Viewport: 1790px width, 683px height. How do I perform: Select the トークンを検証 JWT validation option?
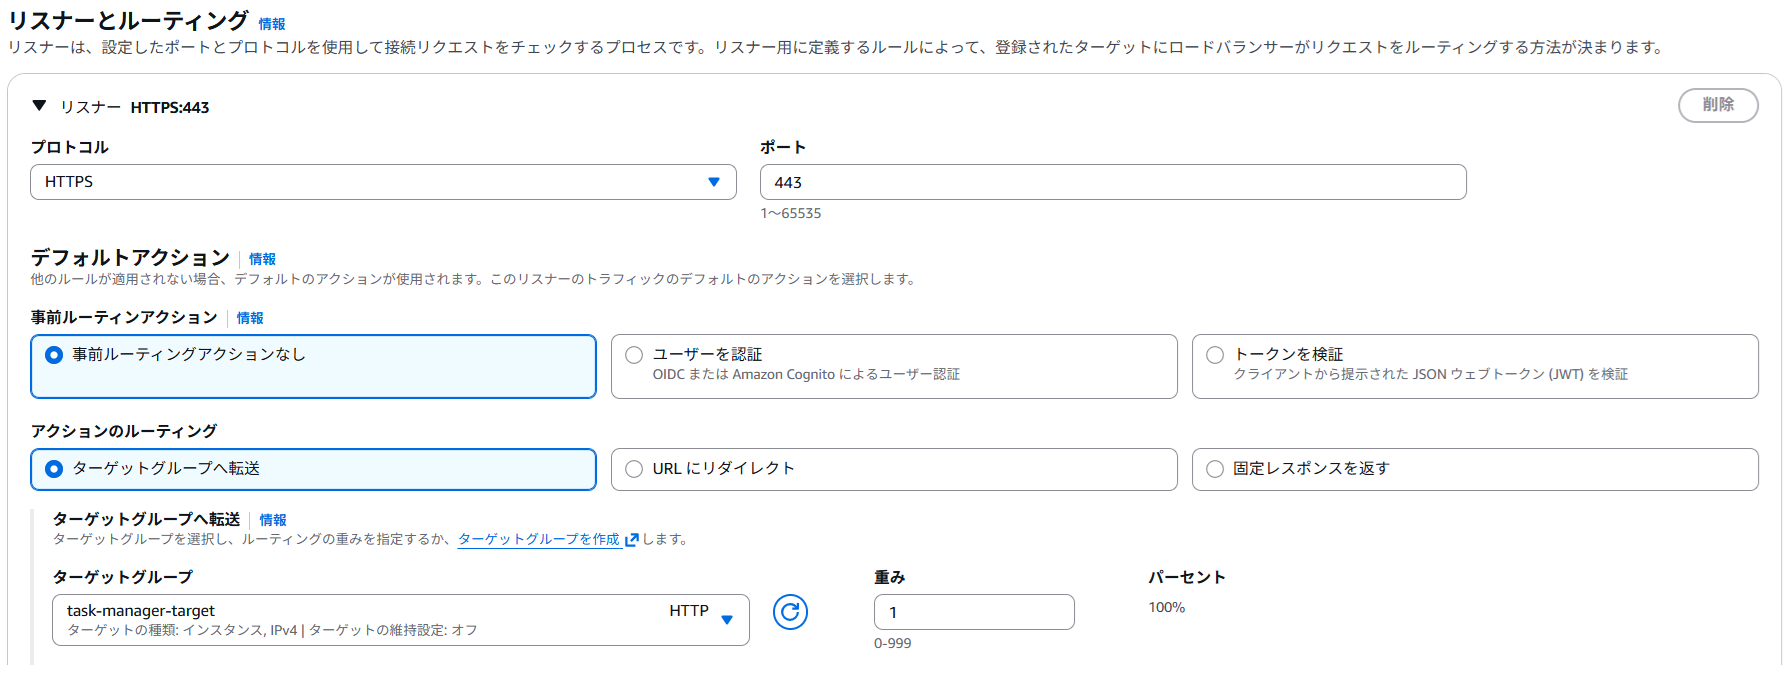click(x=1215, y=354)
